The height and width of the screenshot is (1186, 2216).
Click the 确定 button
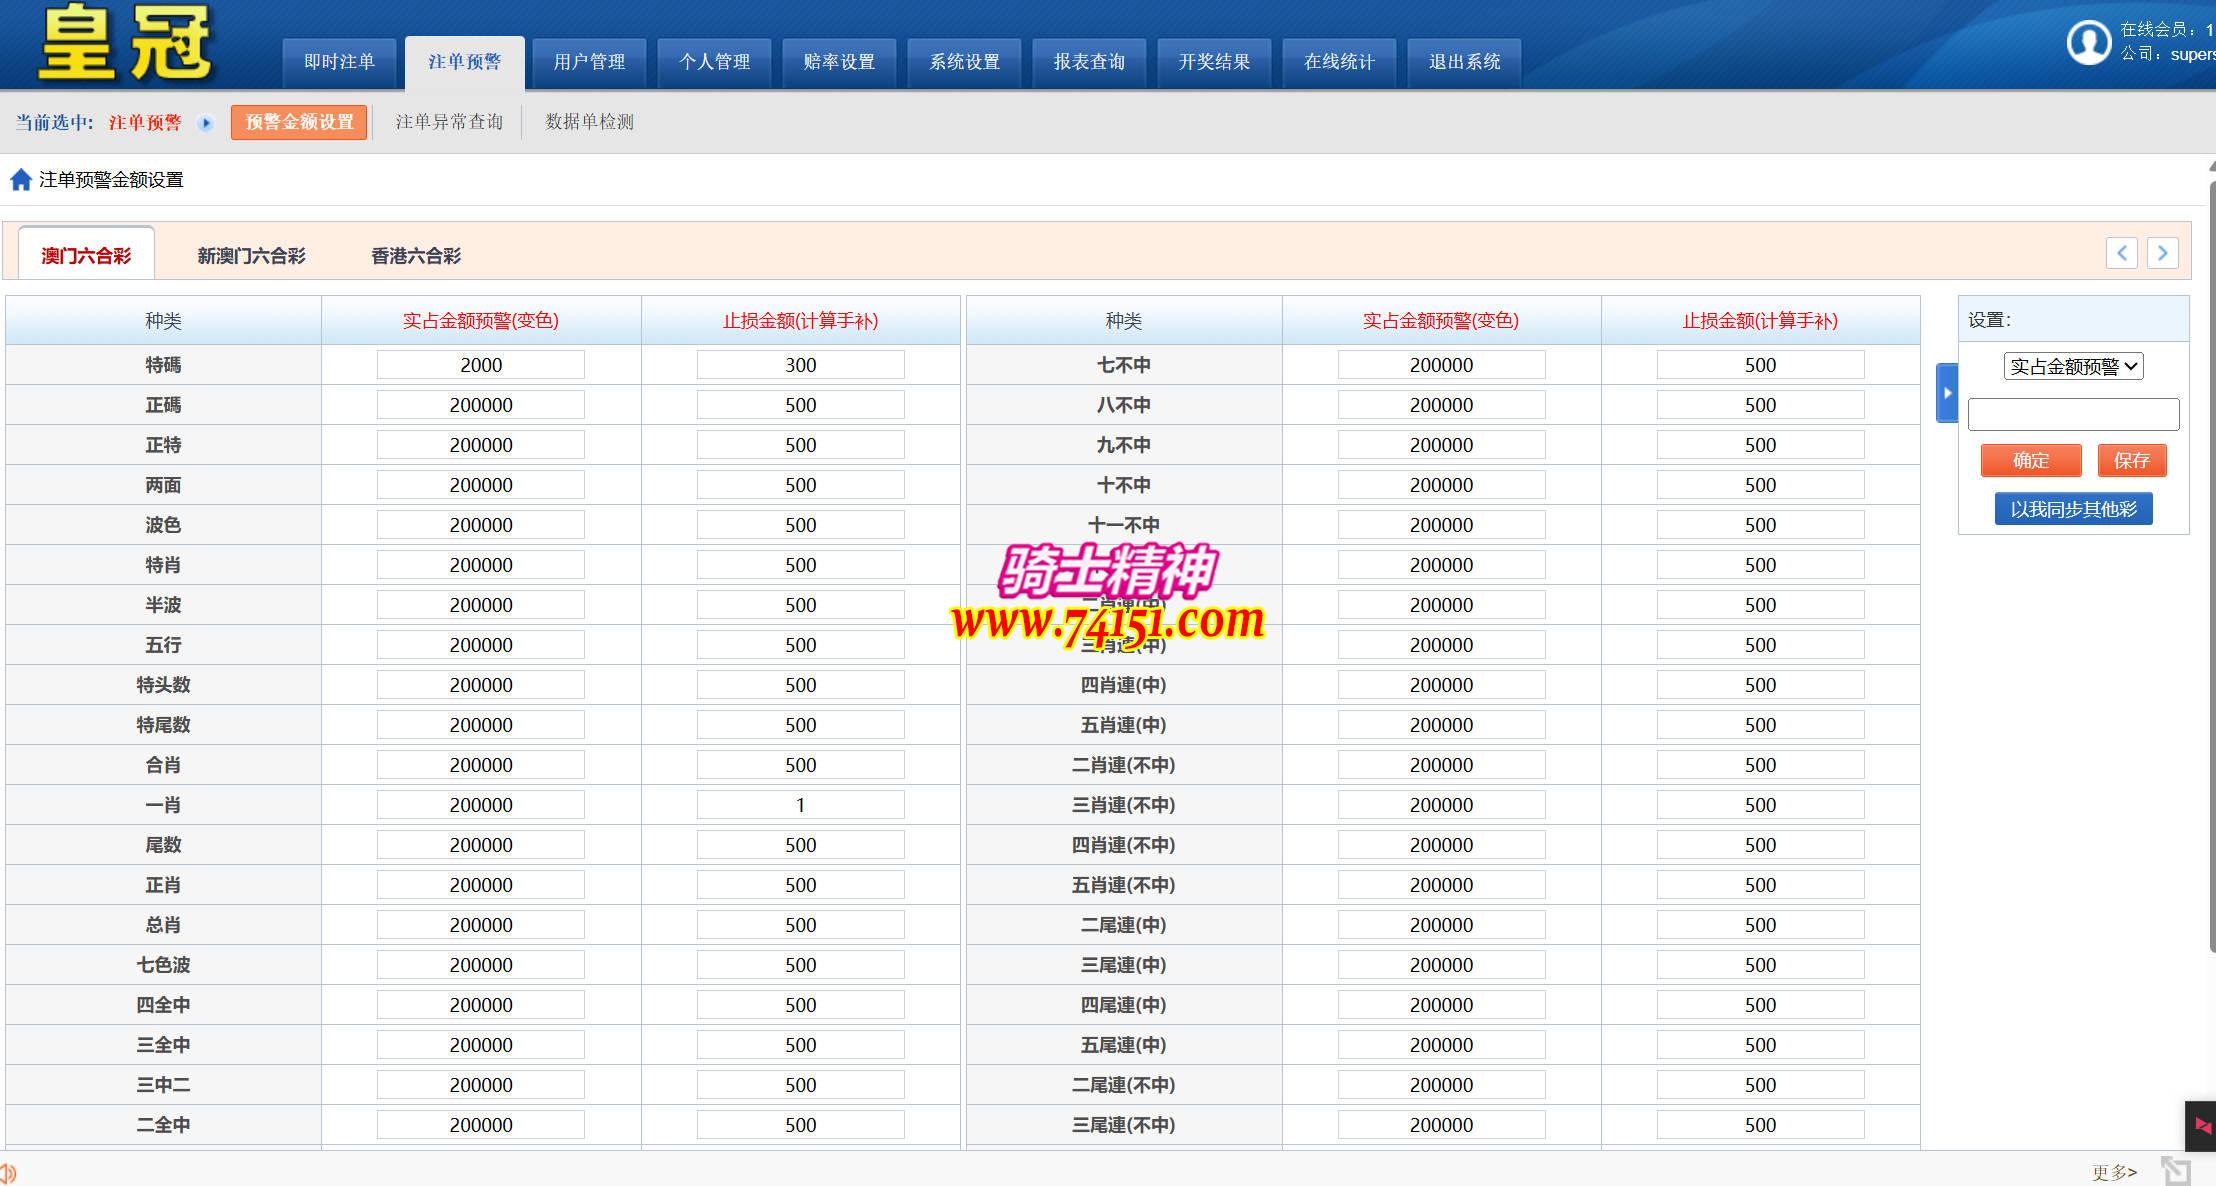pos(2030,460)
